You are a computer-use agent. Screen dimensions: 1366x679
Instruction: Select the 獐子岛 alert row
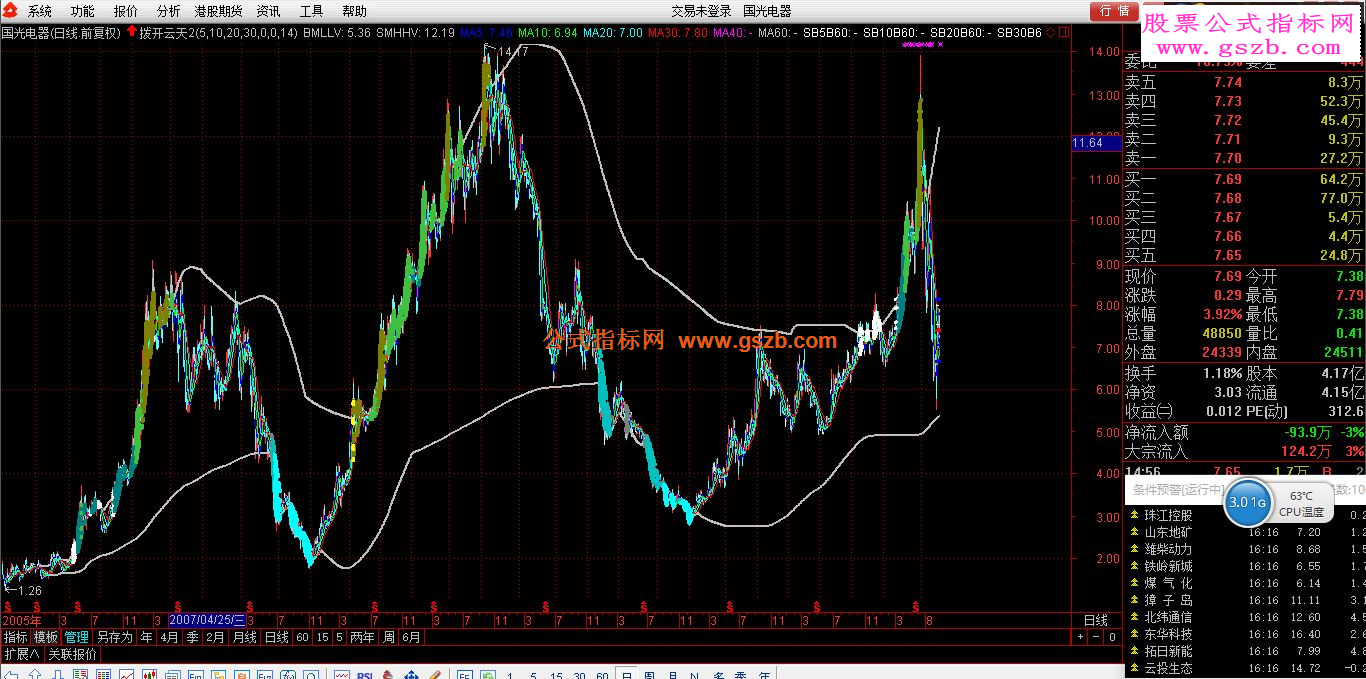pos(1246,600)
